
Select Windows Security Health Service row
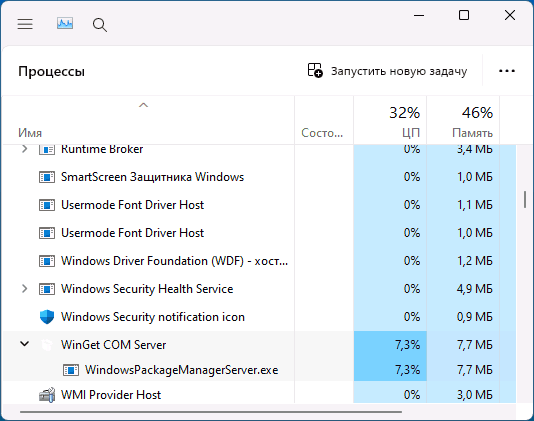click(259, 289)
